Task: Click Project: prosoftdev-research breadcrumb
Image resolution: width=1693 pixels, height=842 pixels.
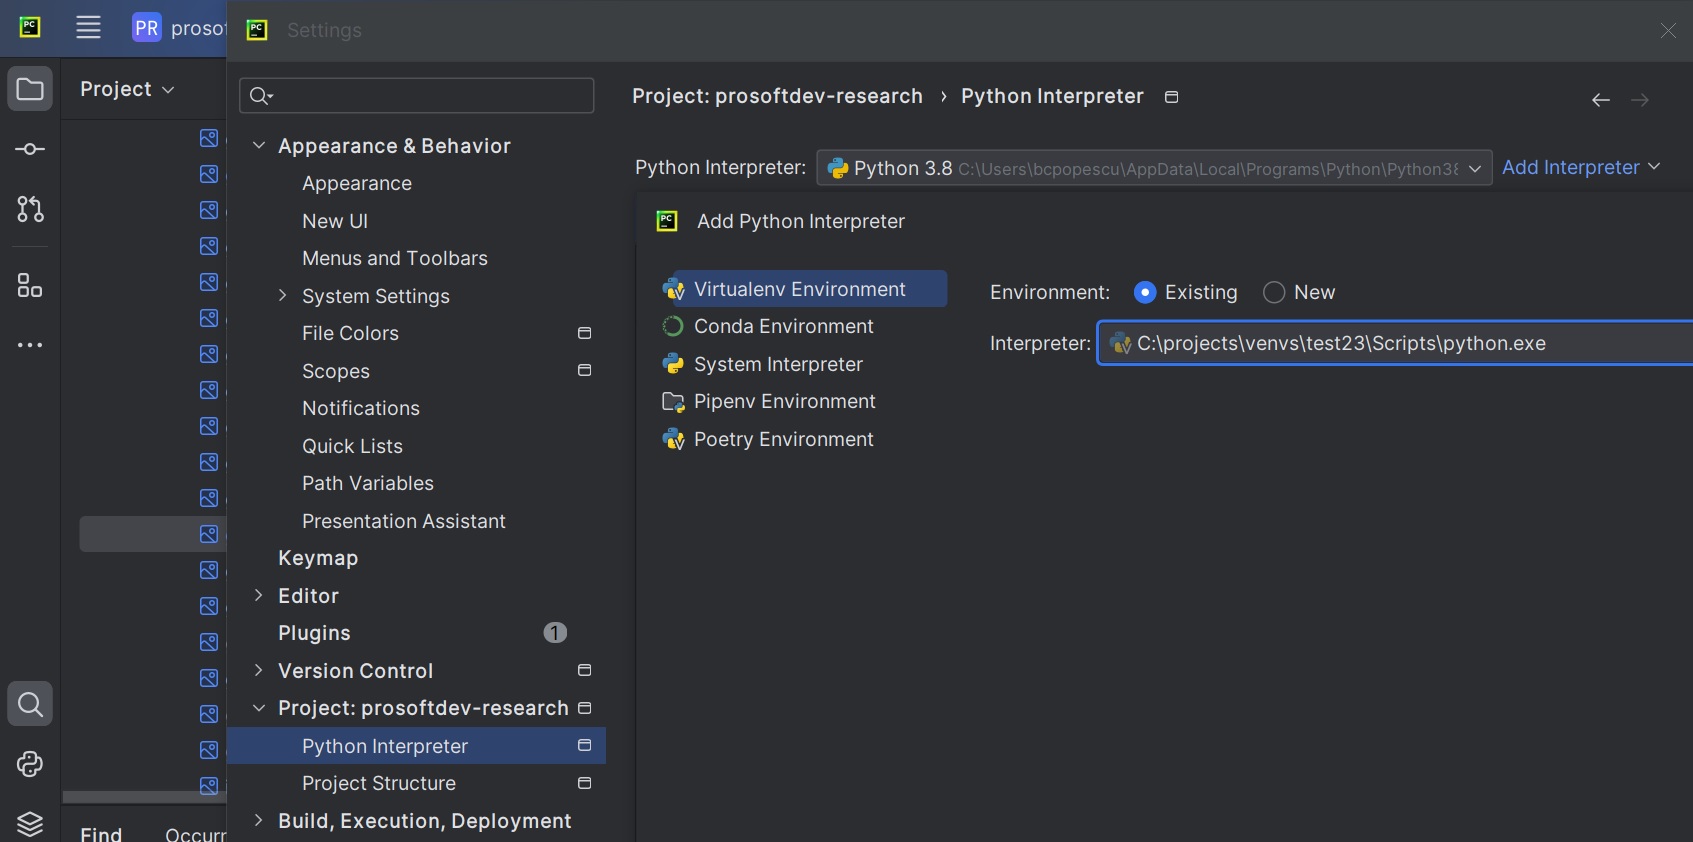Action: tap(777, 96)
